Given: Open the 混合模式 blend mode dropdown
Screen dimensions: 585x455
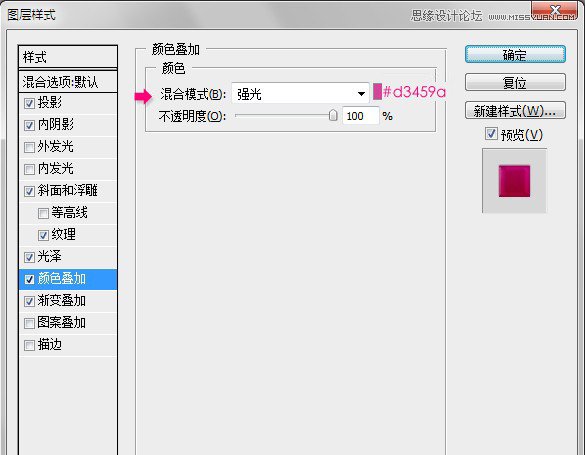Looking at the screenshot, I should pos(300,93).
